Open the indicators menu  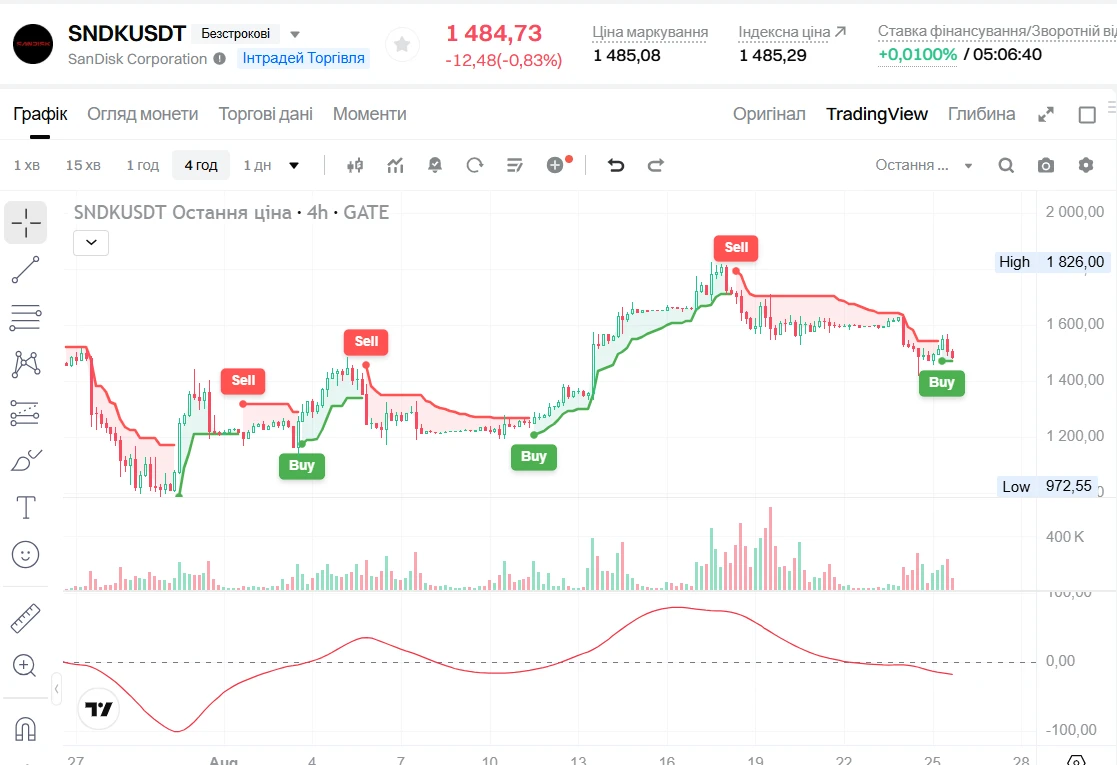[395, 165]
